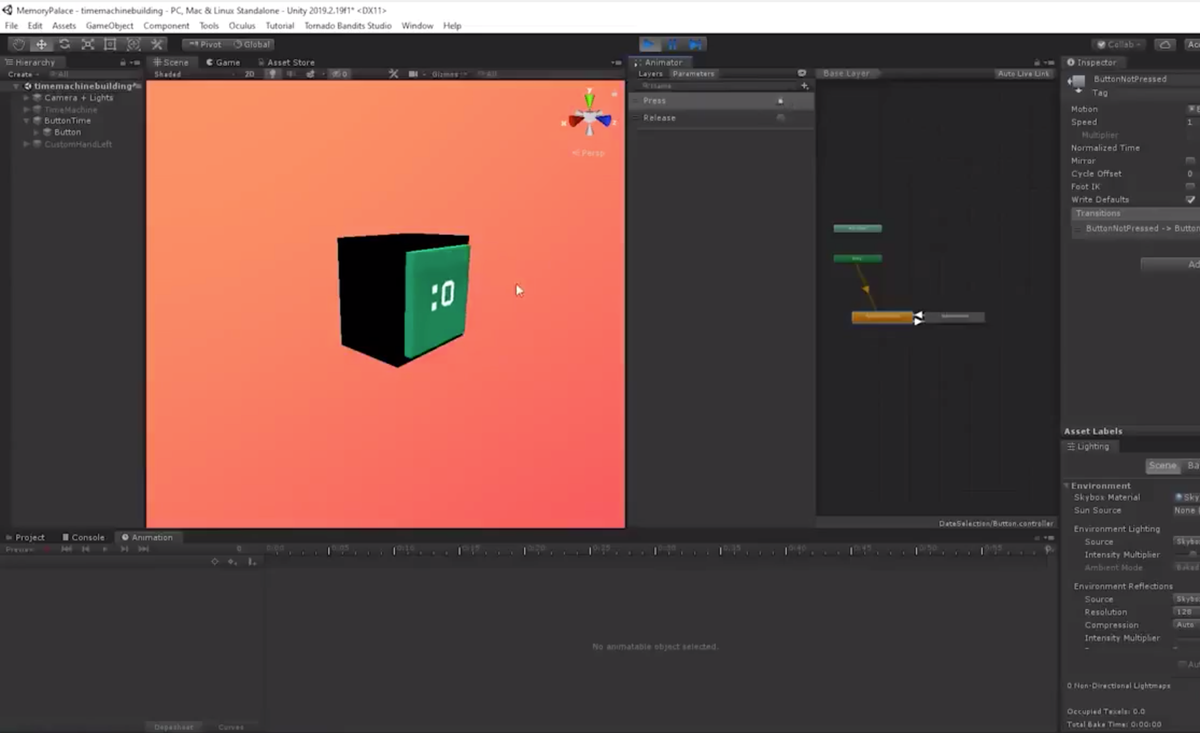Viewport: 1200px width, 733px height.
Task: Select the Hand tool in the toolbar
Action: 18,44
